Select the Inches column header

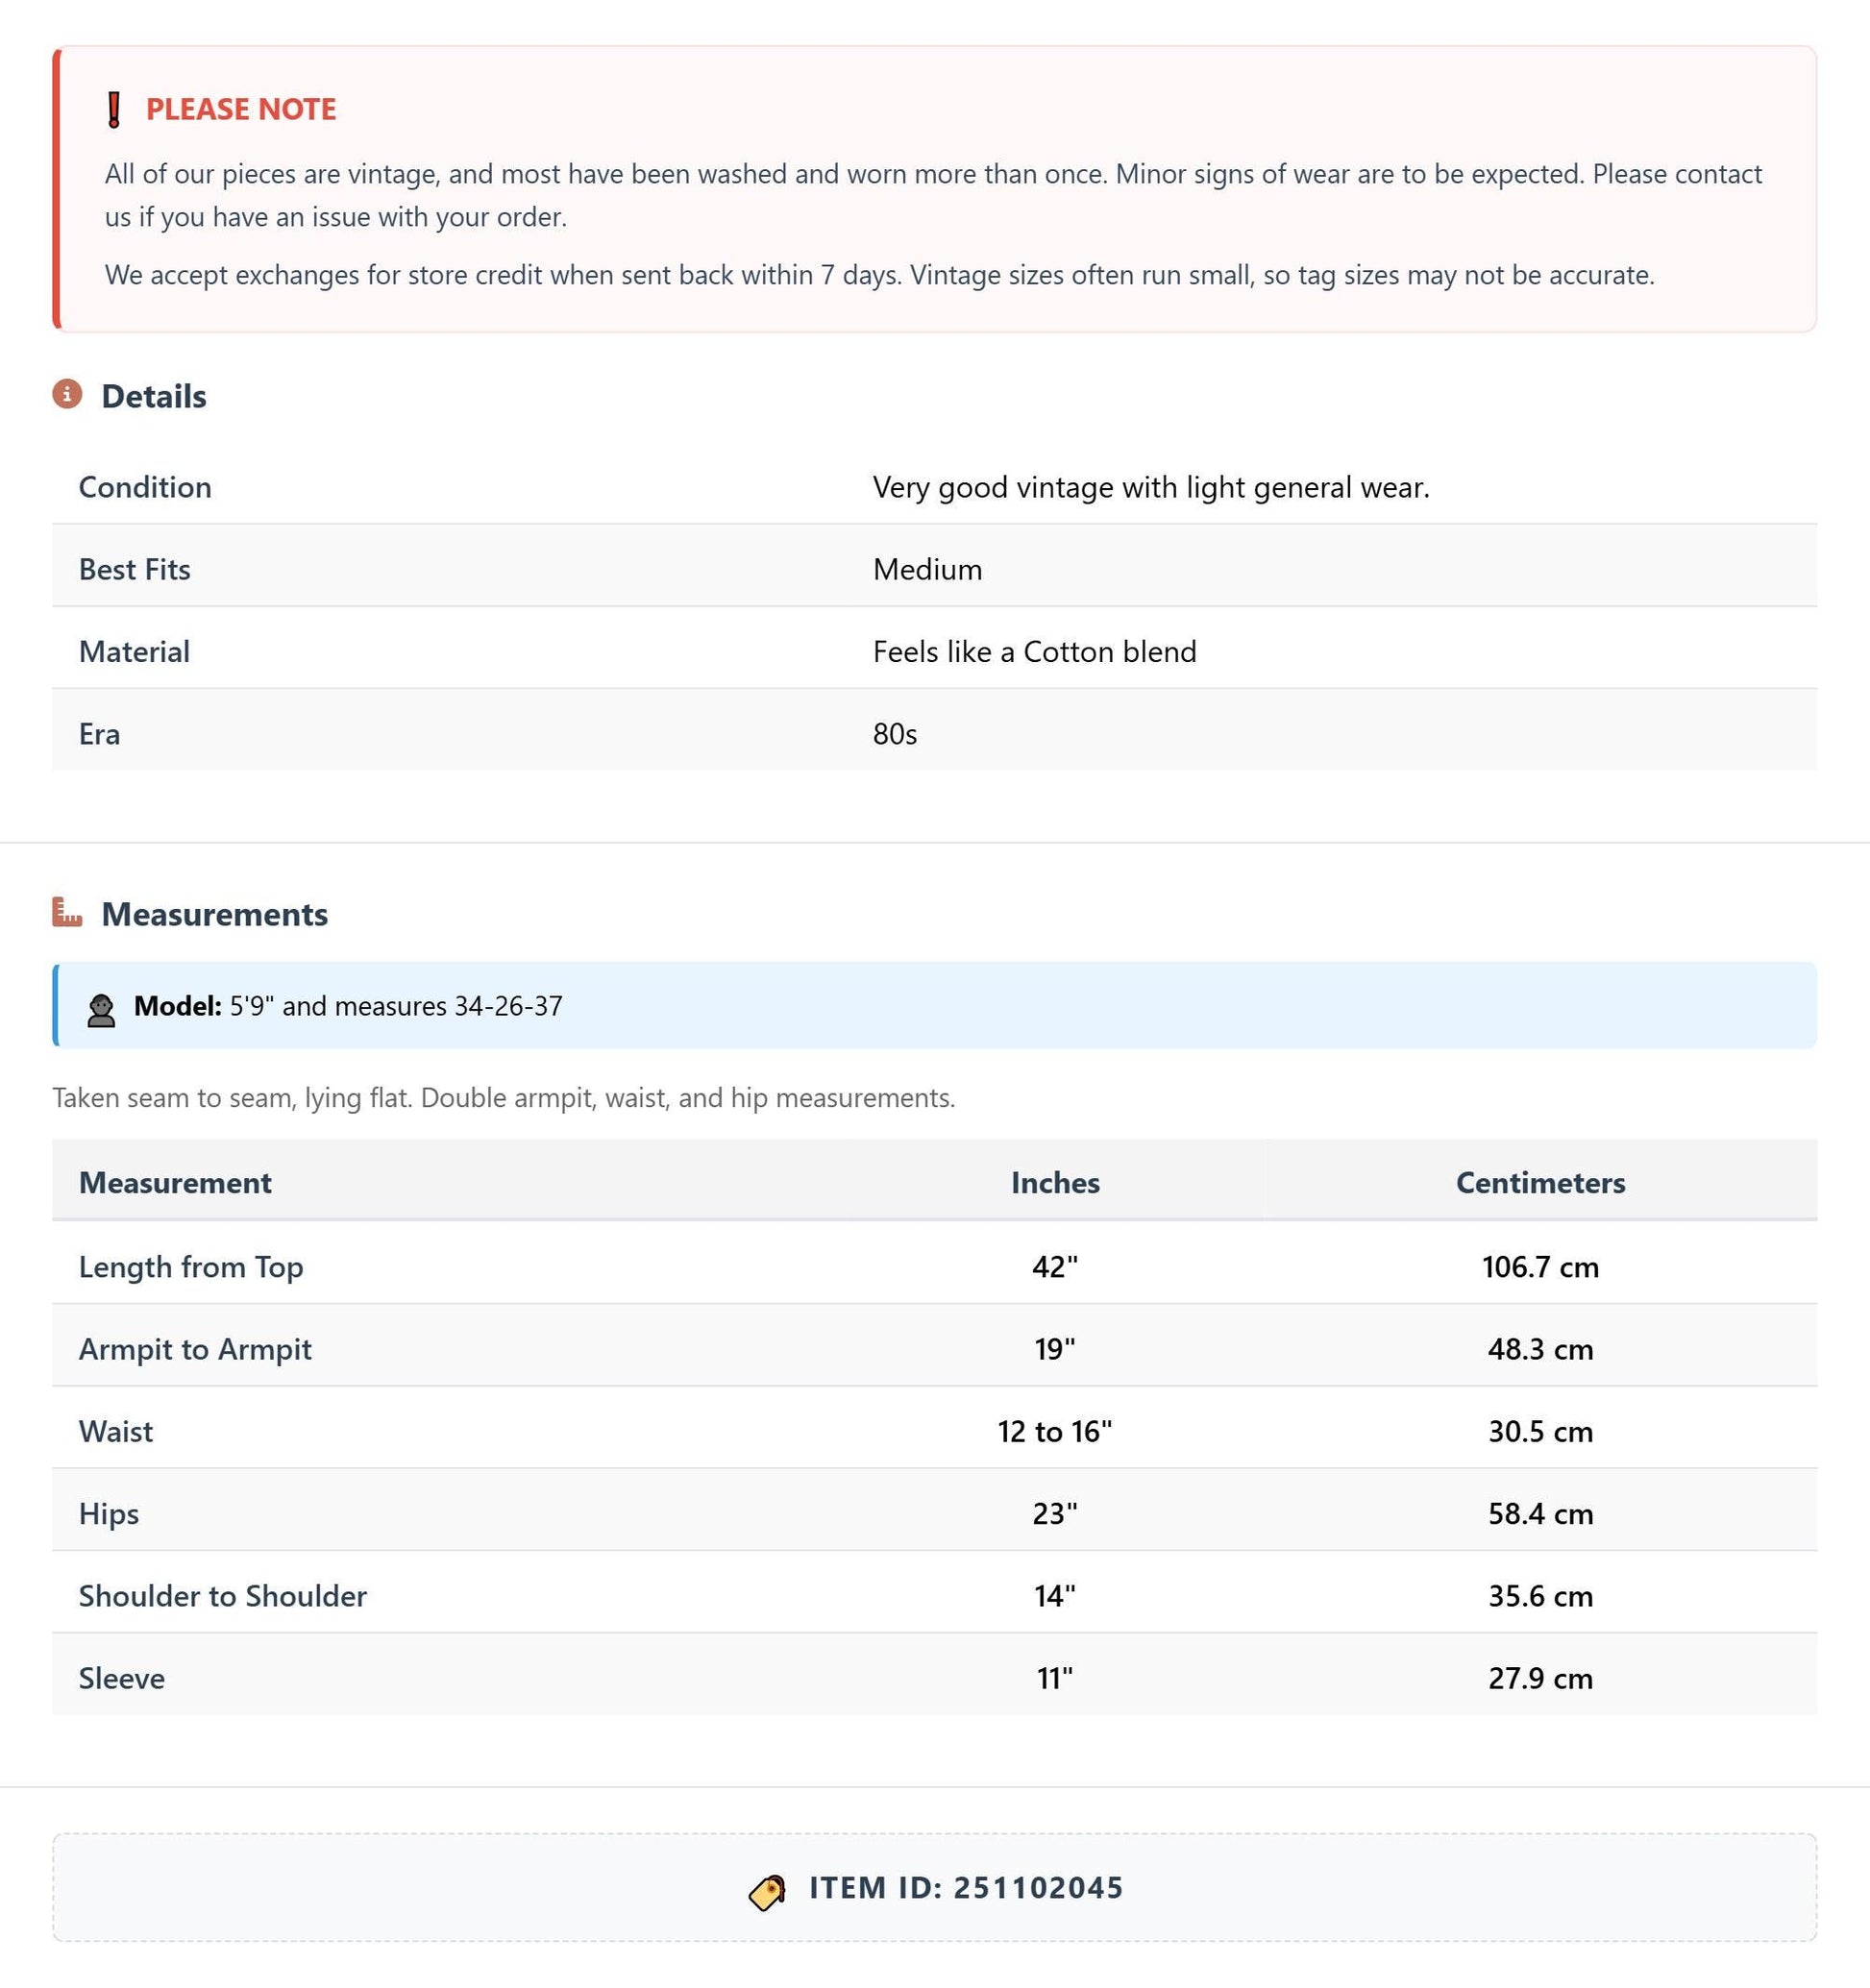click(1055, 1183)
